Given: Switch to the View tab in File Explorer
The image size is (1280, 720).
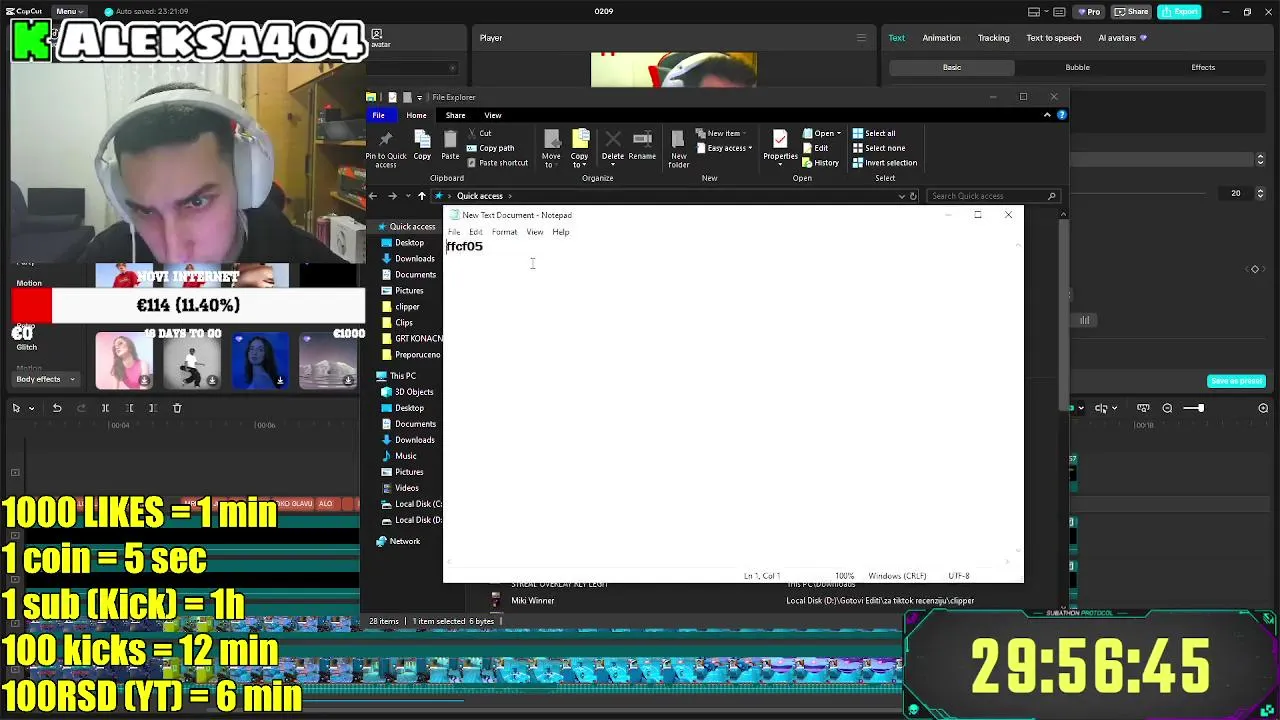Looking at the screenshot, I should 493,115.
